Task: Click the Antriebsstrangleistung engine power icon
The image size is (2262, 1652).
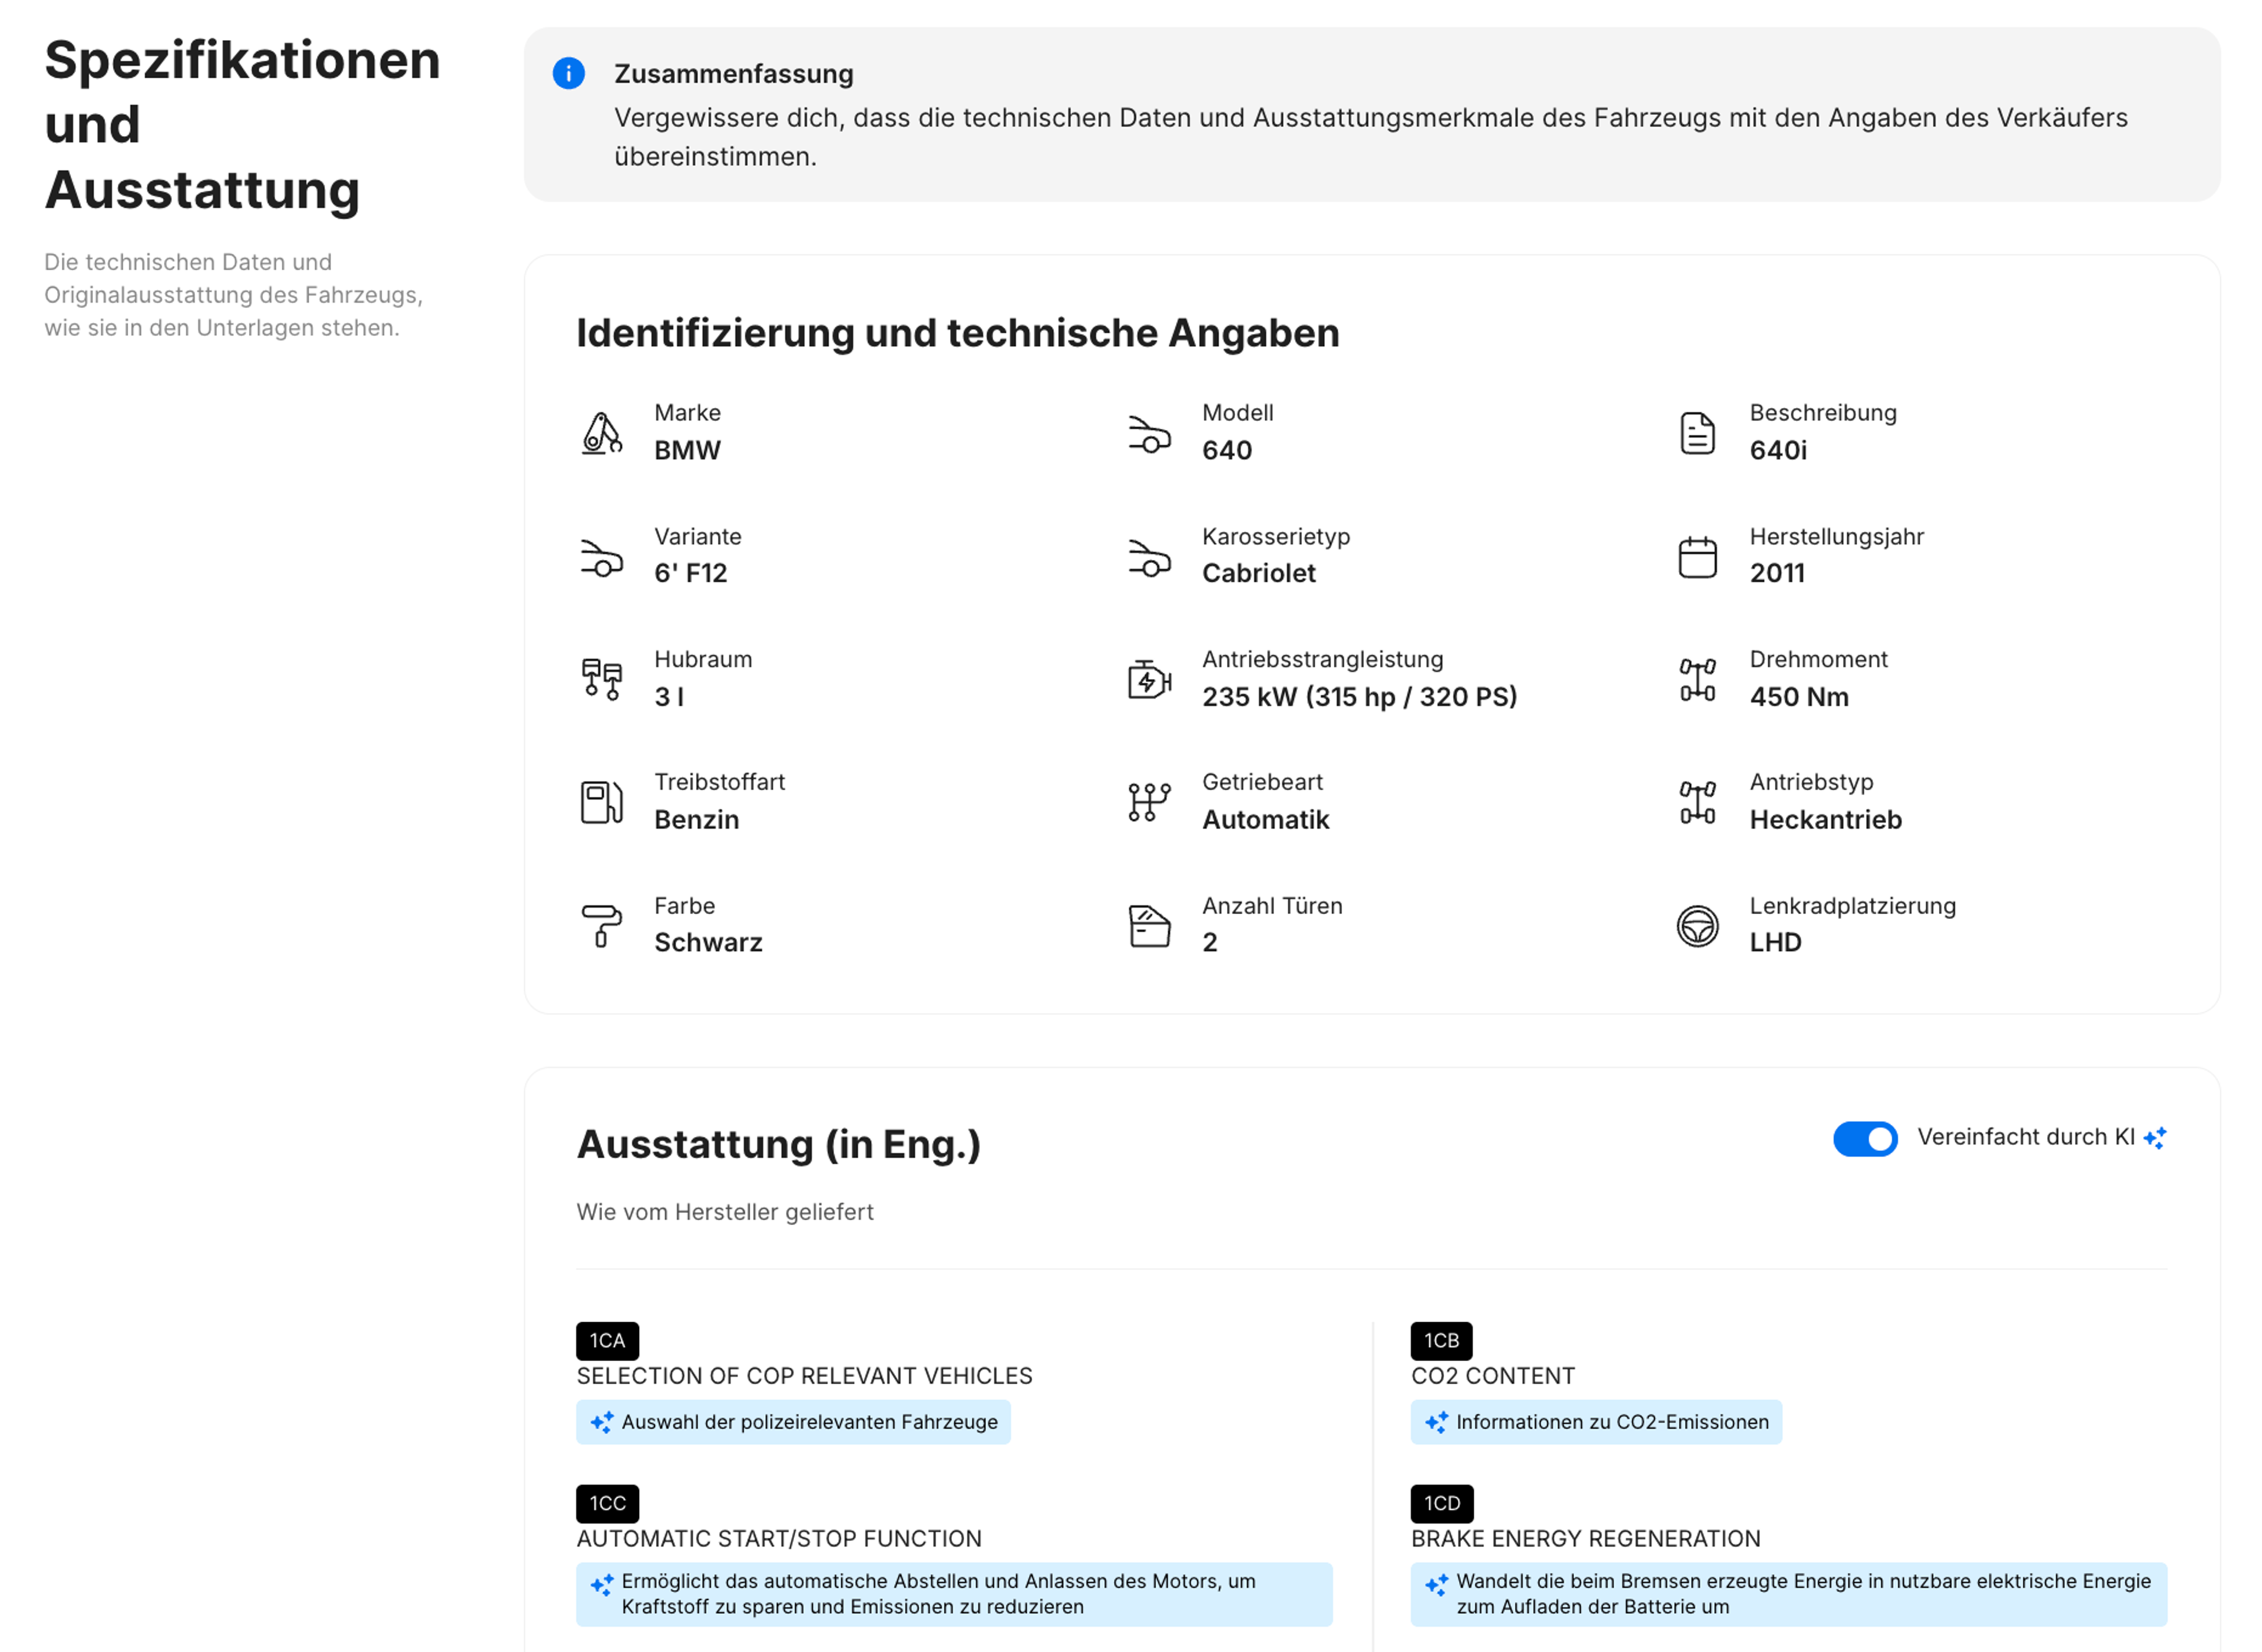Action: [x=1149, y=679]
